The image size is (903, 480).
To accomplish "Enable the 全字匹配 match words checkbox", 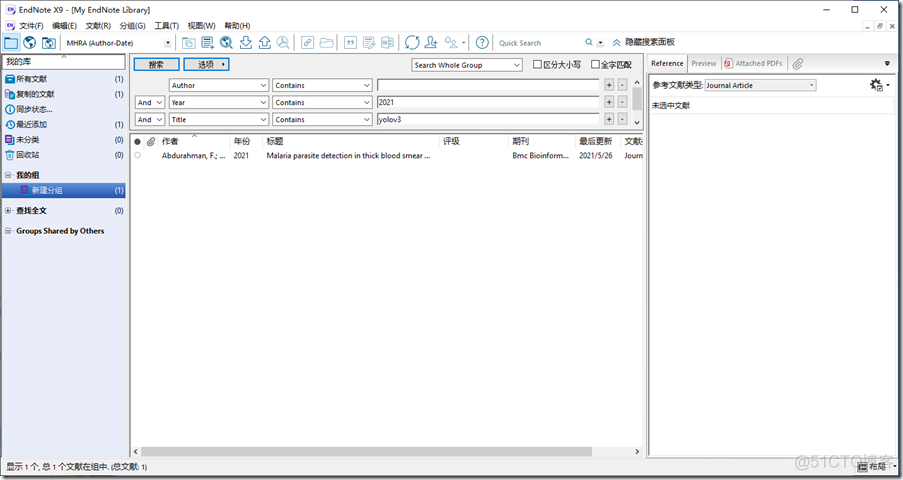I will point(596,65).
